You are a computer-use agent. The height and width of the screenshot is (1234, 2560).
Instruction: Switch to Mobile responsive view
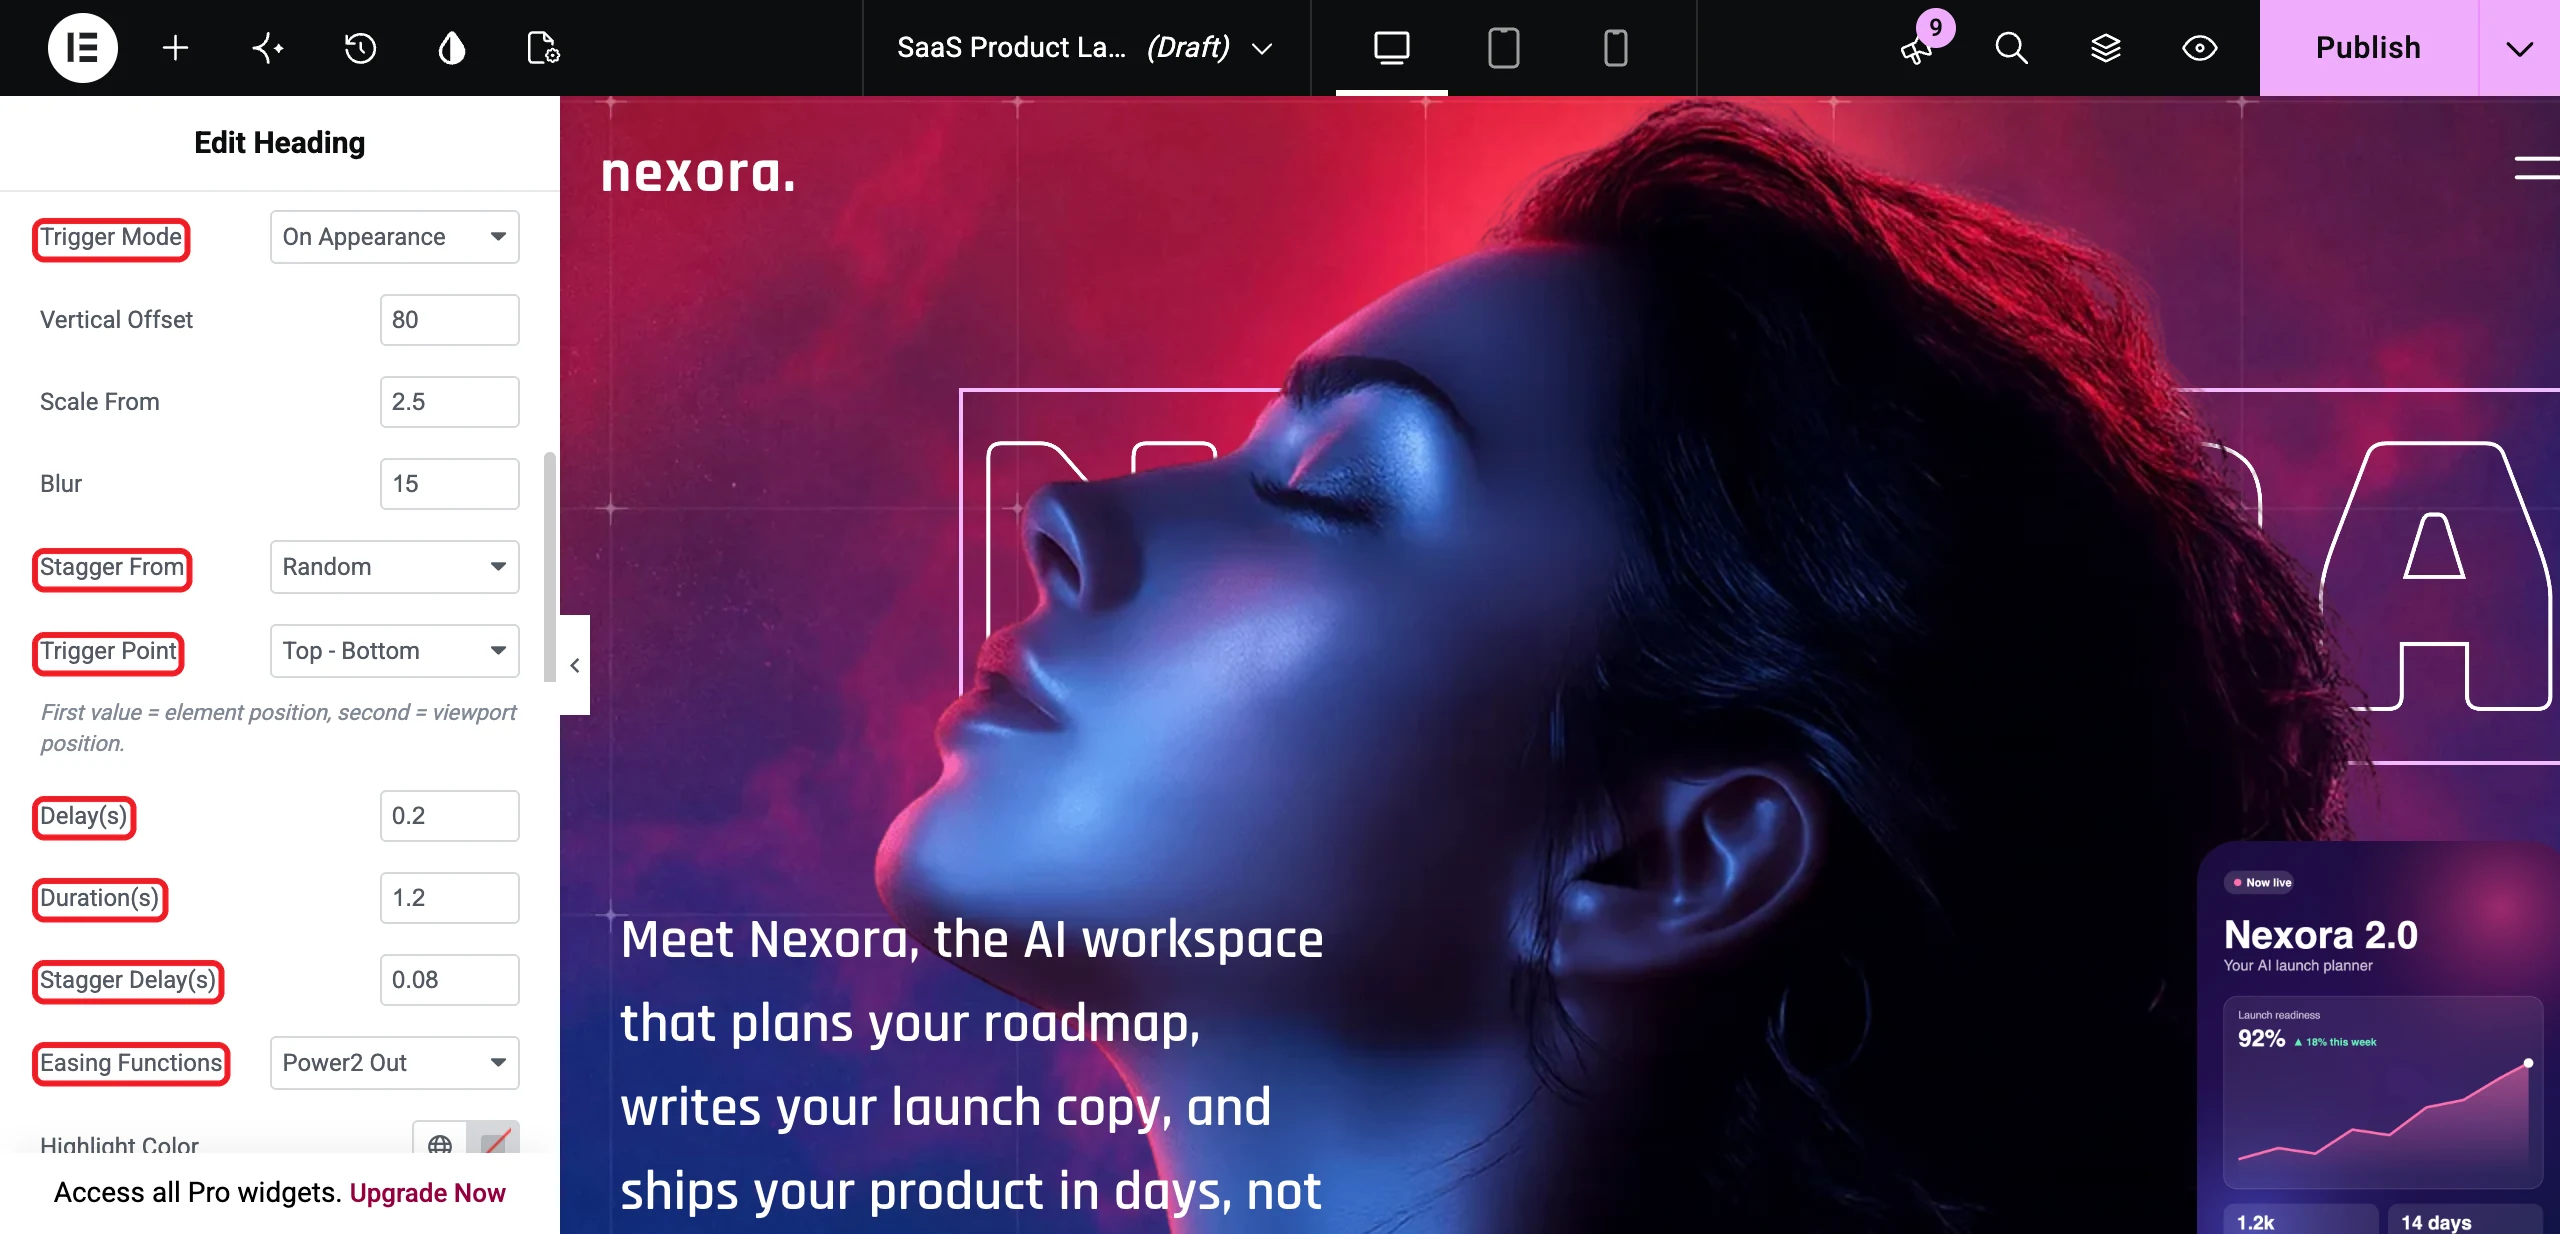click(1615, 48)
